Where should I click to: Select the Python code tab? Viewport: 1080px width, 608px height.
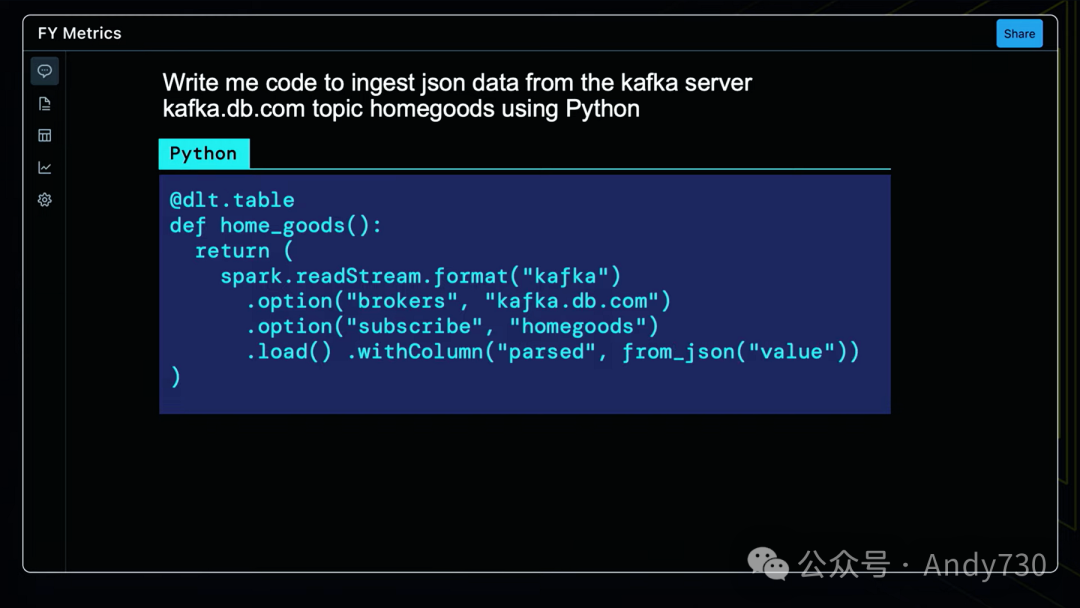click(203, 153)
